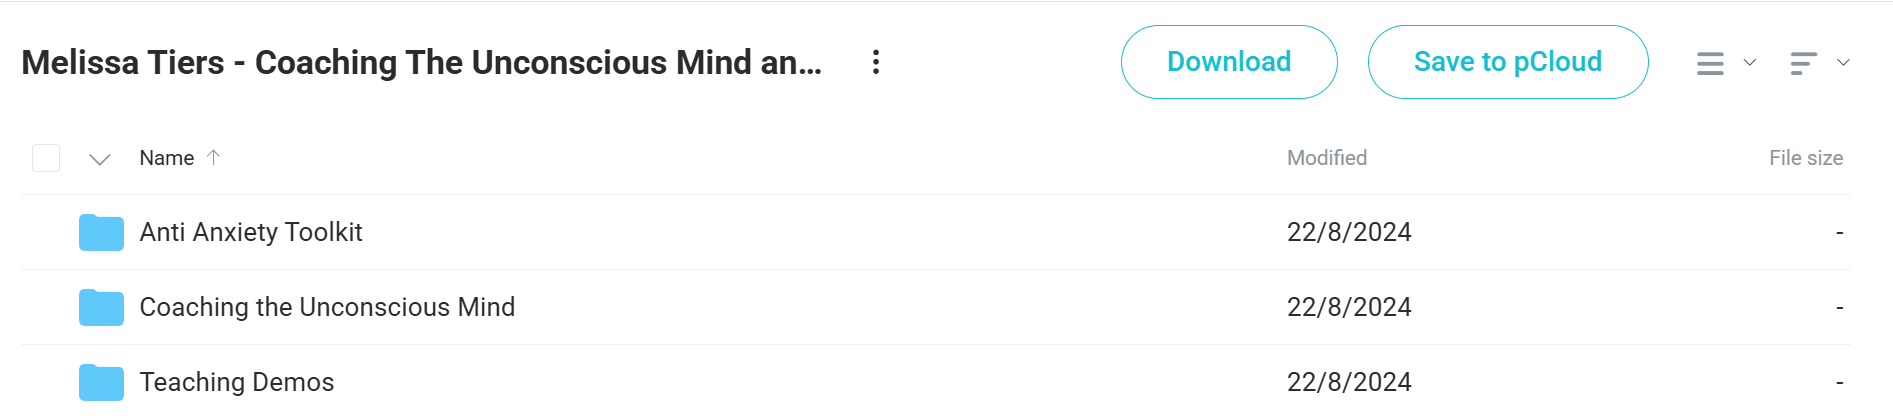Click the Teaching Demos folder icon
Image resolution: width=1893 pixels, height=418 pixels.
[101, 382]
